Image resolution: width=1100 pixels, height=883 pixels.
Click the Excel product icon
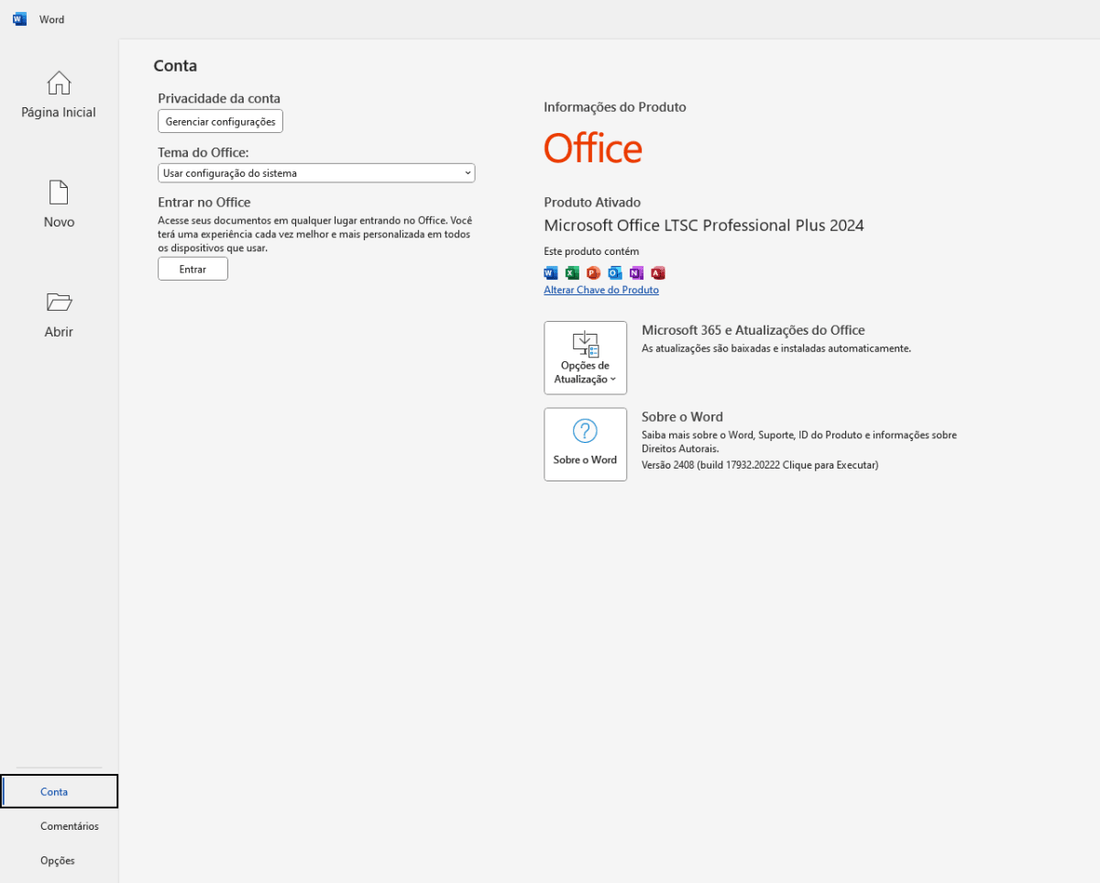(x=572, y=273)
